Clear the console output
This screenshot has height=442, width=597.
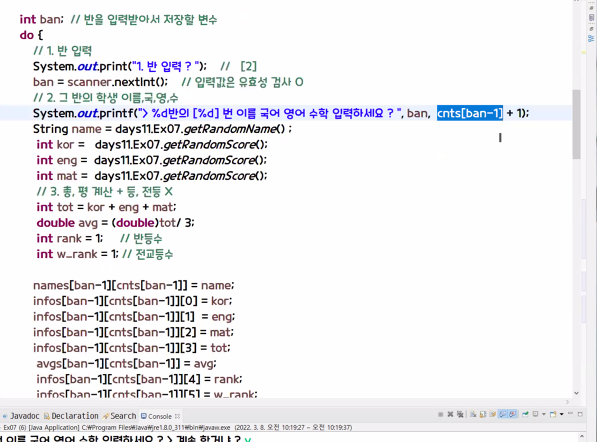pos(473,414)
